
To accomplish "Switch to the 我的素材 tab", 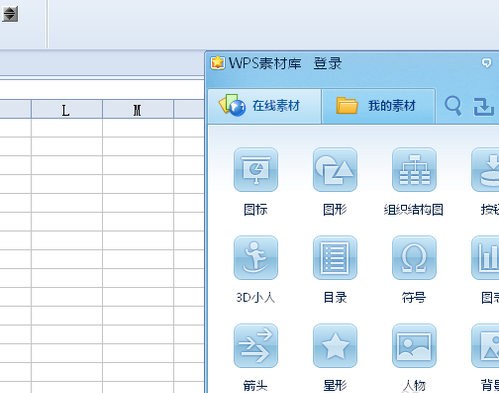I will click(x=379, y=106).
